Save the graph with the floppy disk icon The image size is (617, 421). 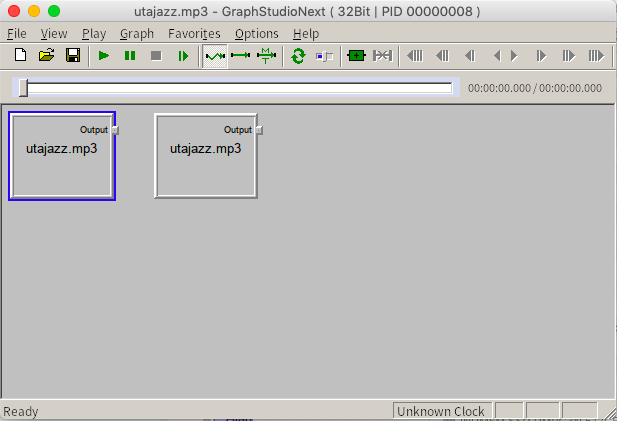point(72,56)
